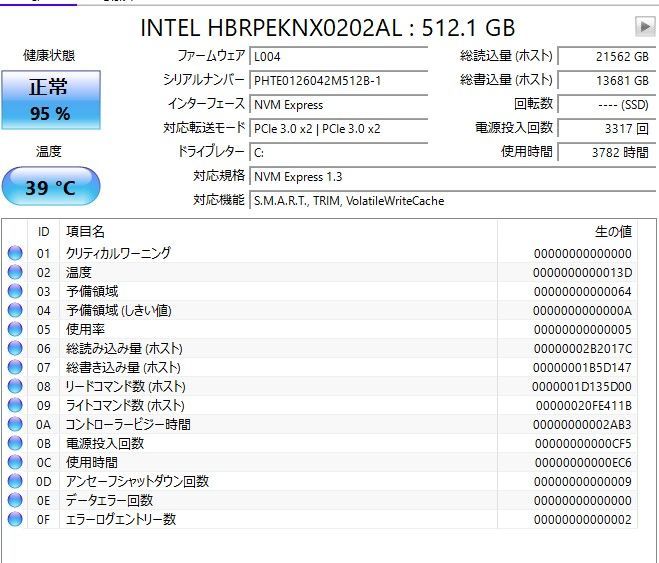Click status icon for 08 リードコマンド数 row
The width and height of the screenshot is (659, 563).
(x=15, y=386)
